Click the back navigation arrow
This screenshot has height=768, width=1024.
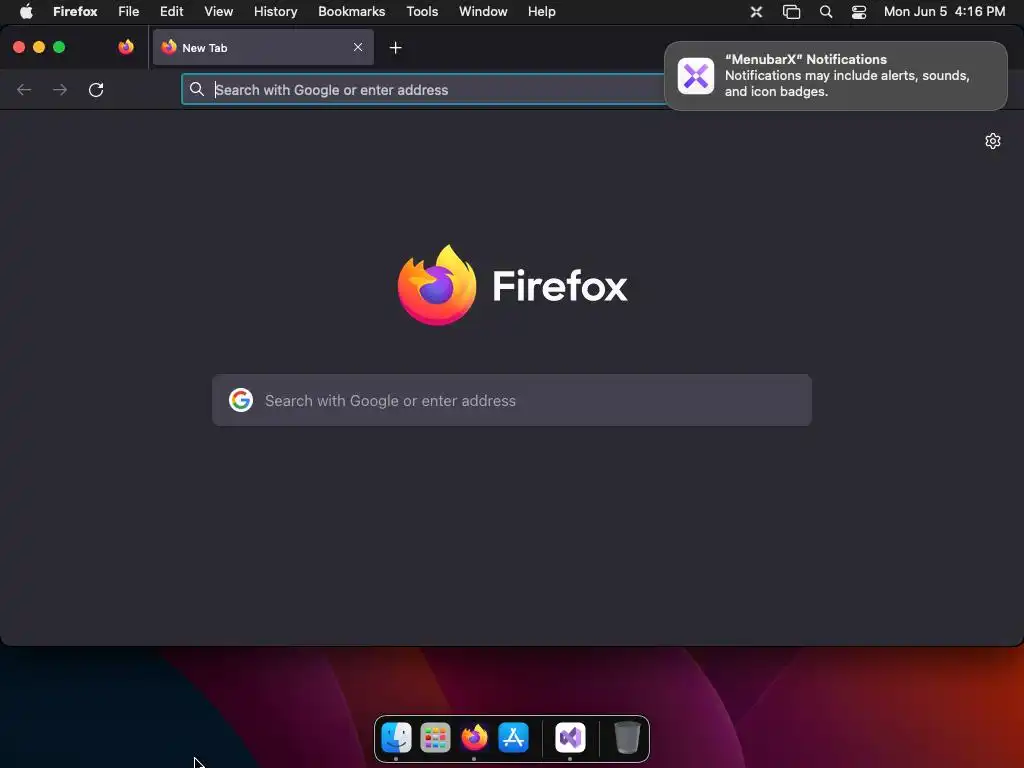[24, 89]
